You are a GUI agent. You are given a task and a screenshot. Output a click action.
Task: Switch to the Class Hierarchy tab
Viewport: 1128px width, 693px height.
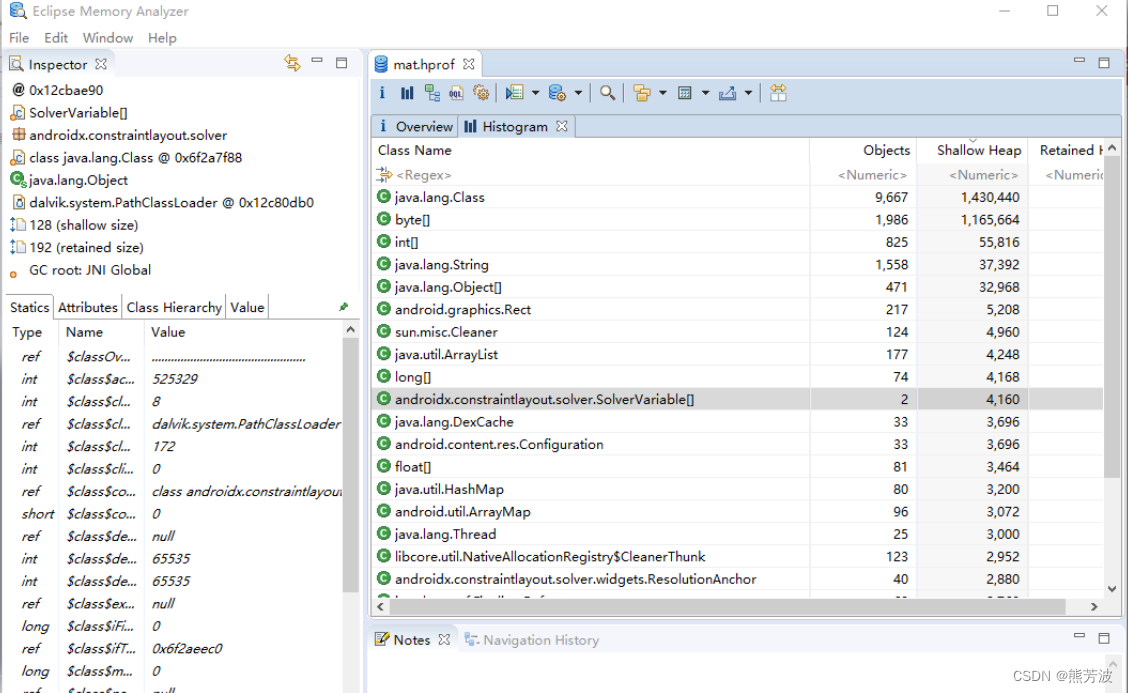point(173,307)
